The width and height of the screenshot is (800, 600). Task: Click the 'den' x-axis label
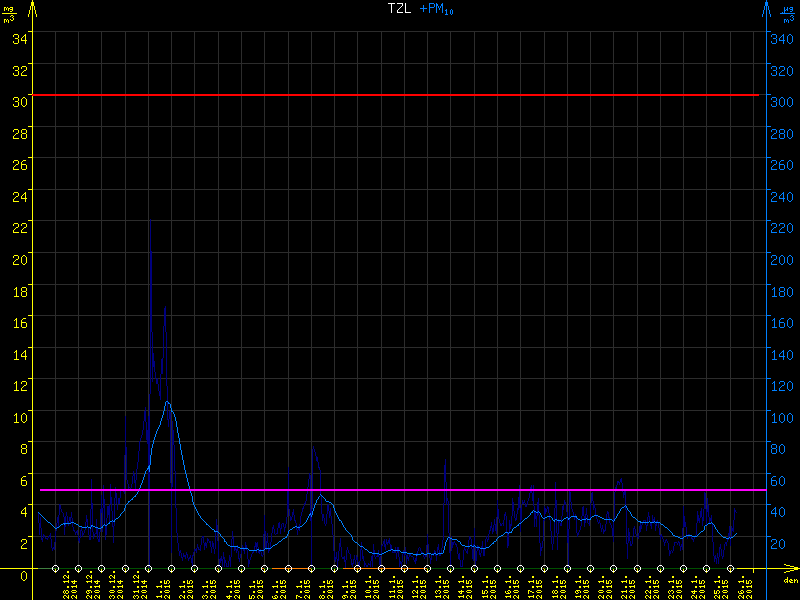coord(790,581)
